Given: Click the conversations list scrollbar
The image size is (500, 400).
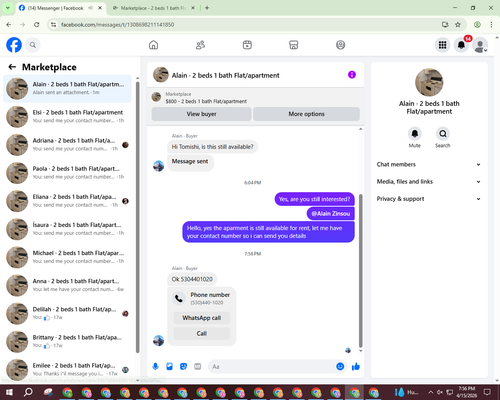Looking at the screenshot, I should (x=137, y=217).
